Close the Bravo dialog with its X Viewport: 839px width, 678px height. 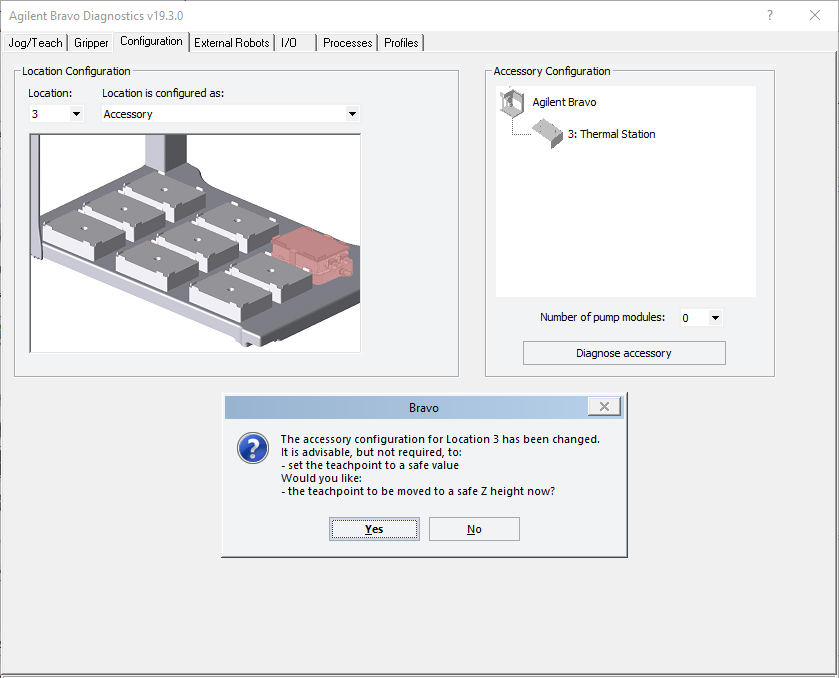(604, 407)
